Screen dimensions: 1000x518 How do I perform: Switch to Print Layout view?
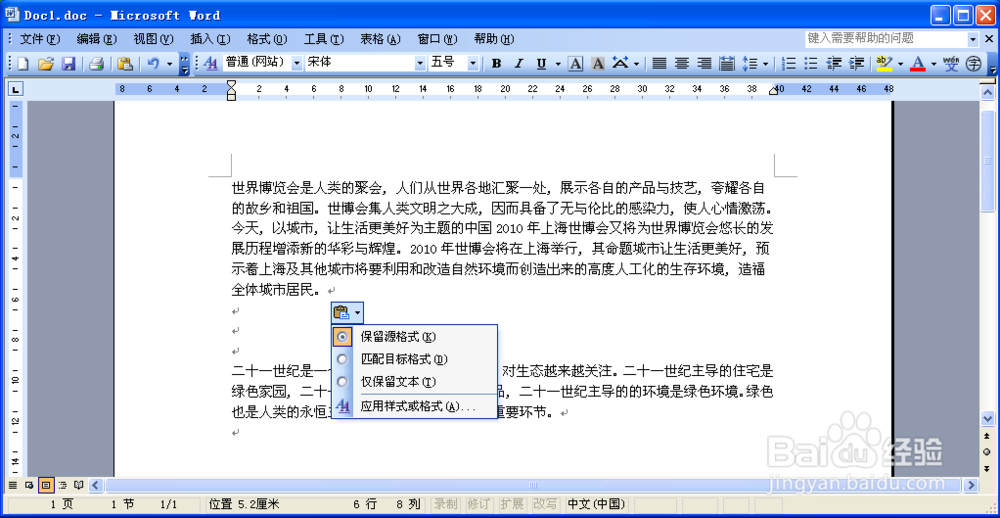(x=46, y=485)
